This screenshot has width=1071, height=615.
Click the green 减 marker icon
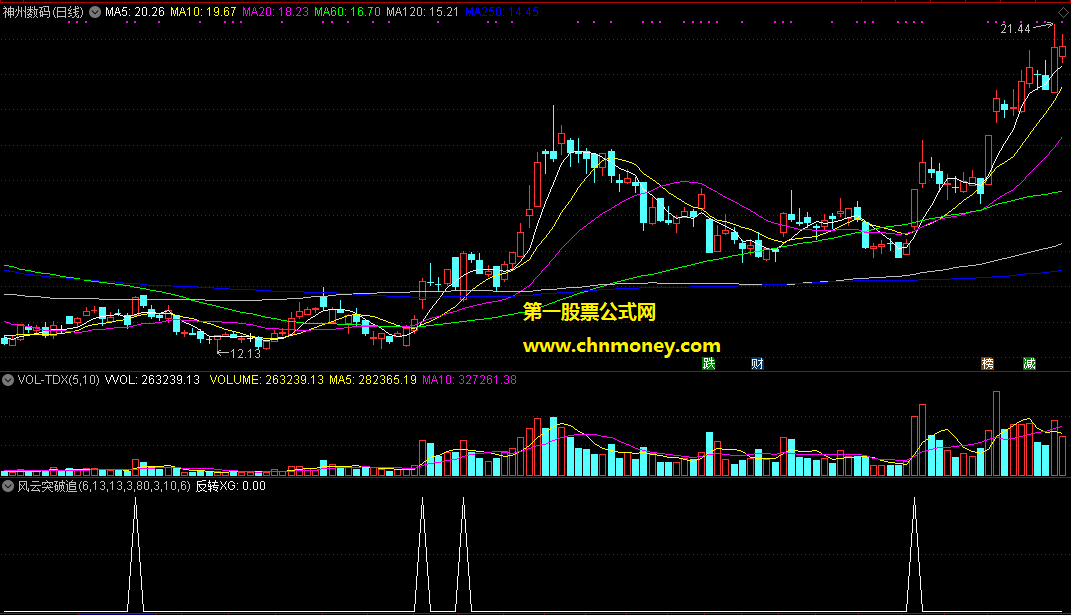point(1029,364)
